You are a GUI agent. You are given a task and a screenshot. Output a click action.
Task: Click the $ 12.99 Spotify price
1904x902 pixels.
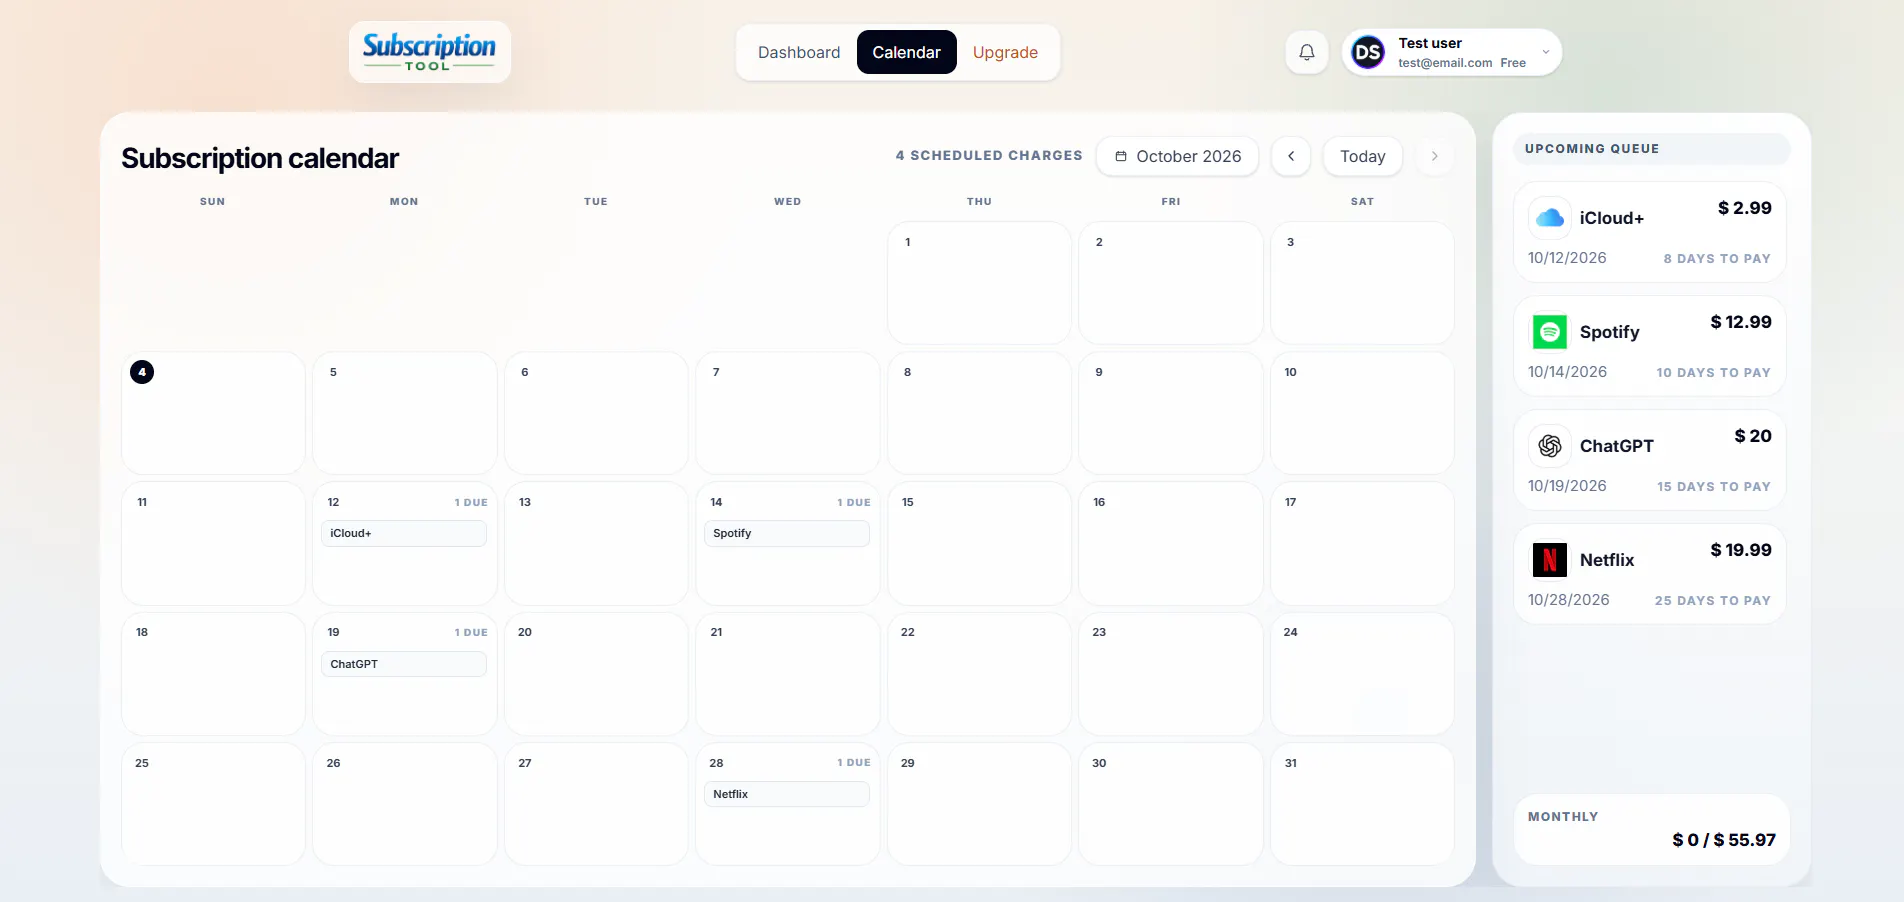pos(1740,322)
